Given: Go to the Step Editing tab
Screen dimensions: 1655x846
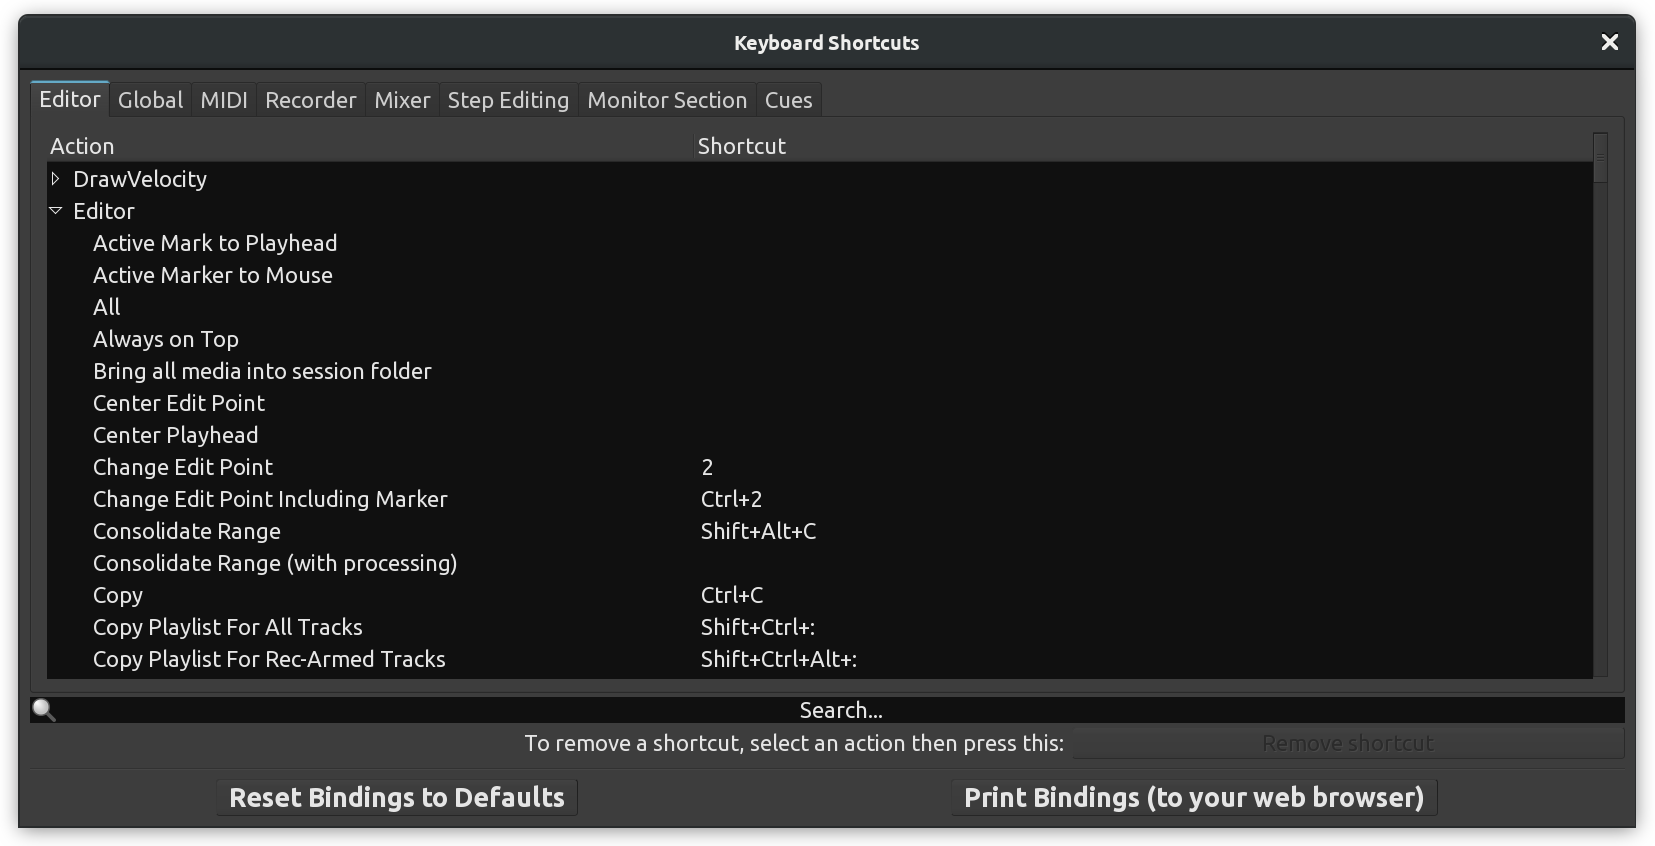Looking at the screenshot, I should [508, 100].
